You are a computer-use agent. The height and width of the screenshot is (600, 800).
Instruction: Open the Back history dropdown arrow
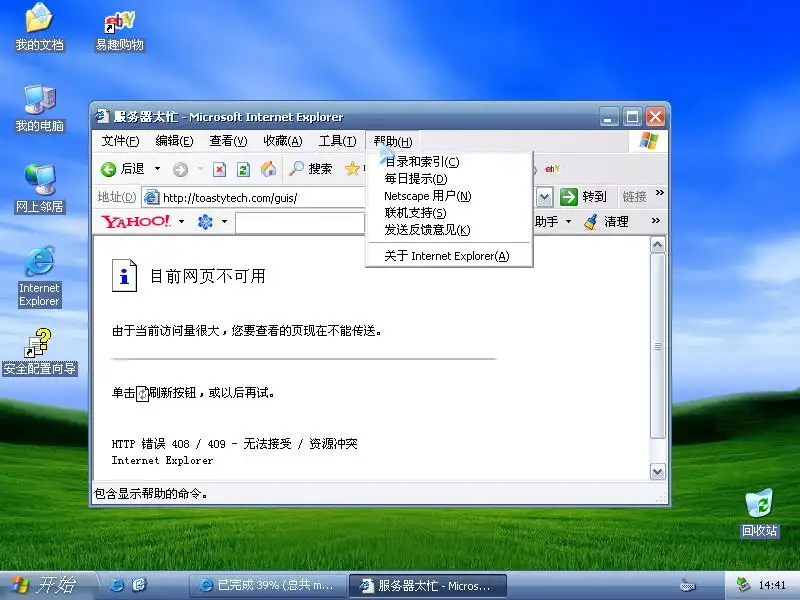pyautogui.click(x=157, y=168)
